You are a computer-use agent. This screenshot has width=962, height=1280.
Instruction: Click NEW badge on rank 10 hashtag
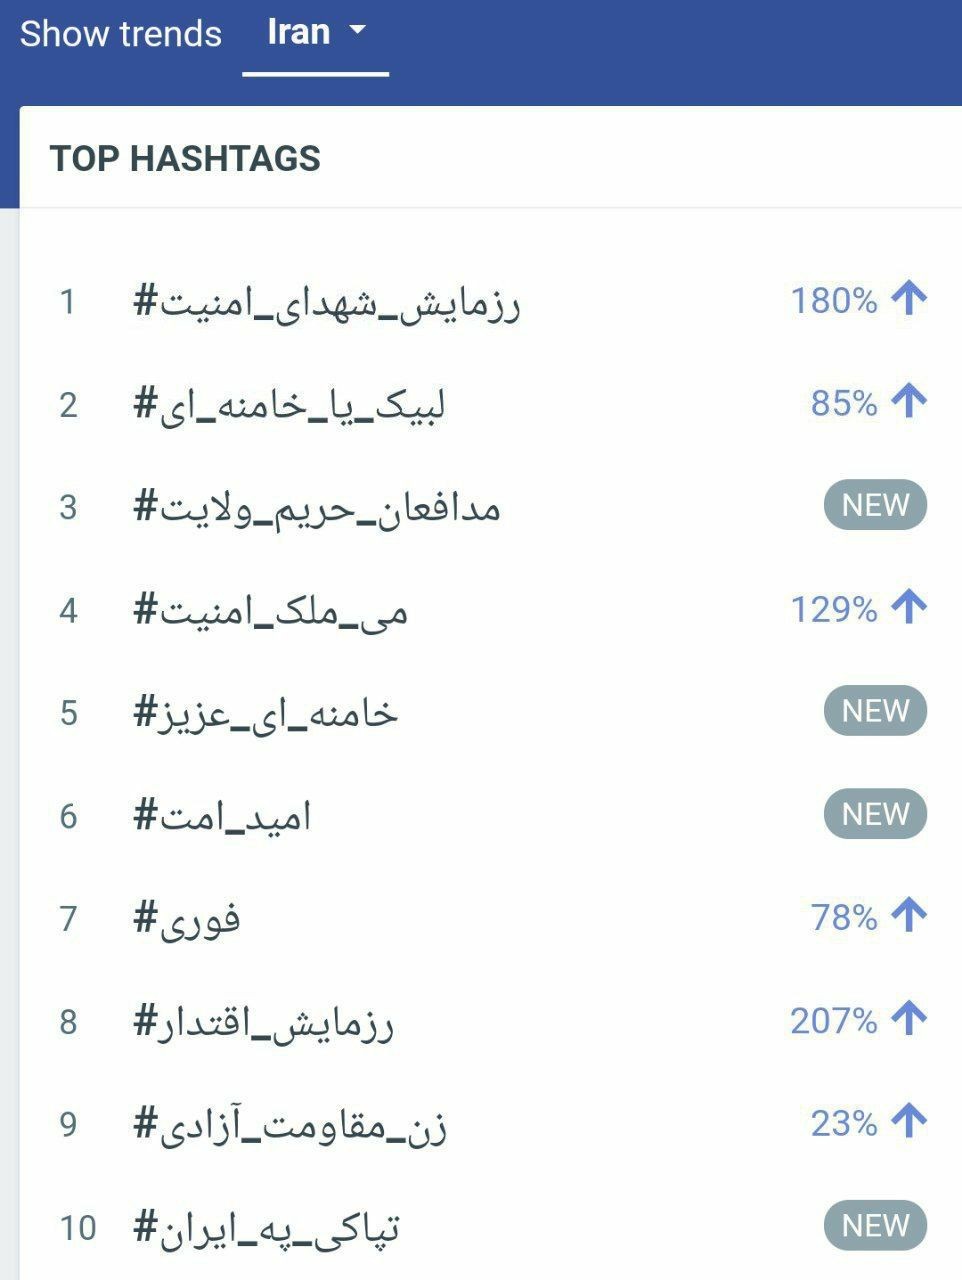tap(875, 1226)
